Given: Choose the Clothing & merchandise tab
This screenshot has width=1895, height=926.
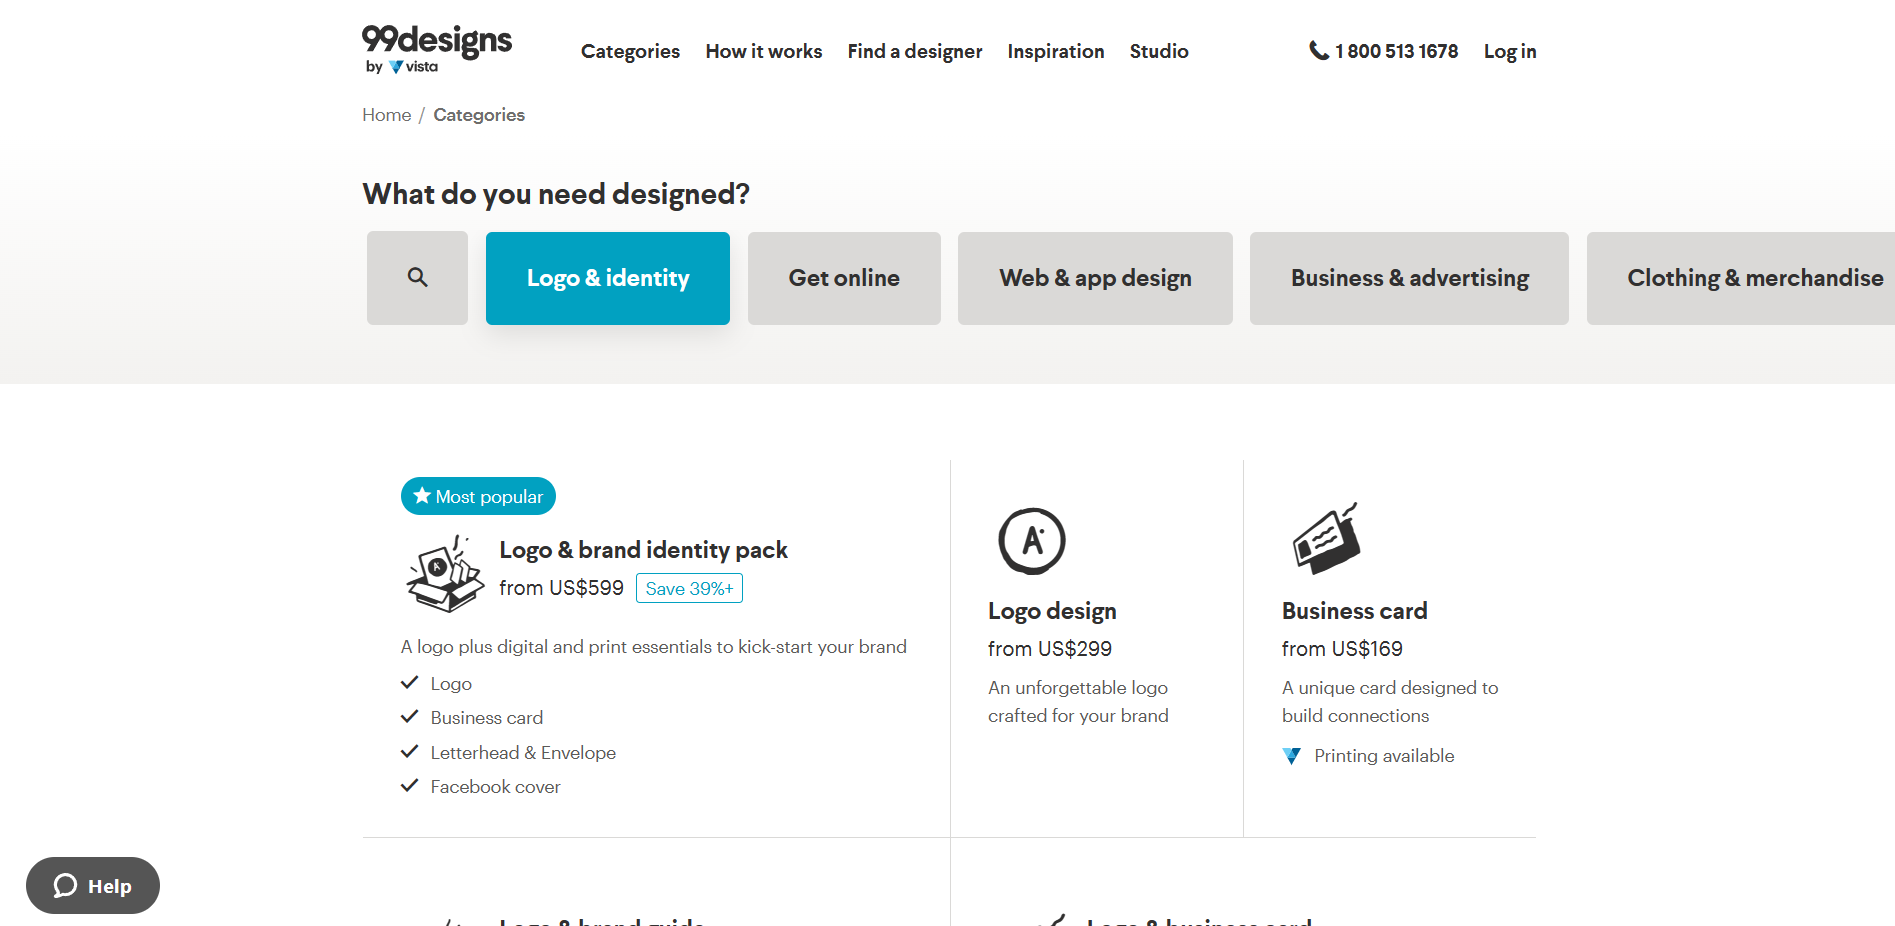Looking at the screenshot, I should pyautogui.click(x=1741, y=278).
